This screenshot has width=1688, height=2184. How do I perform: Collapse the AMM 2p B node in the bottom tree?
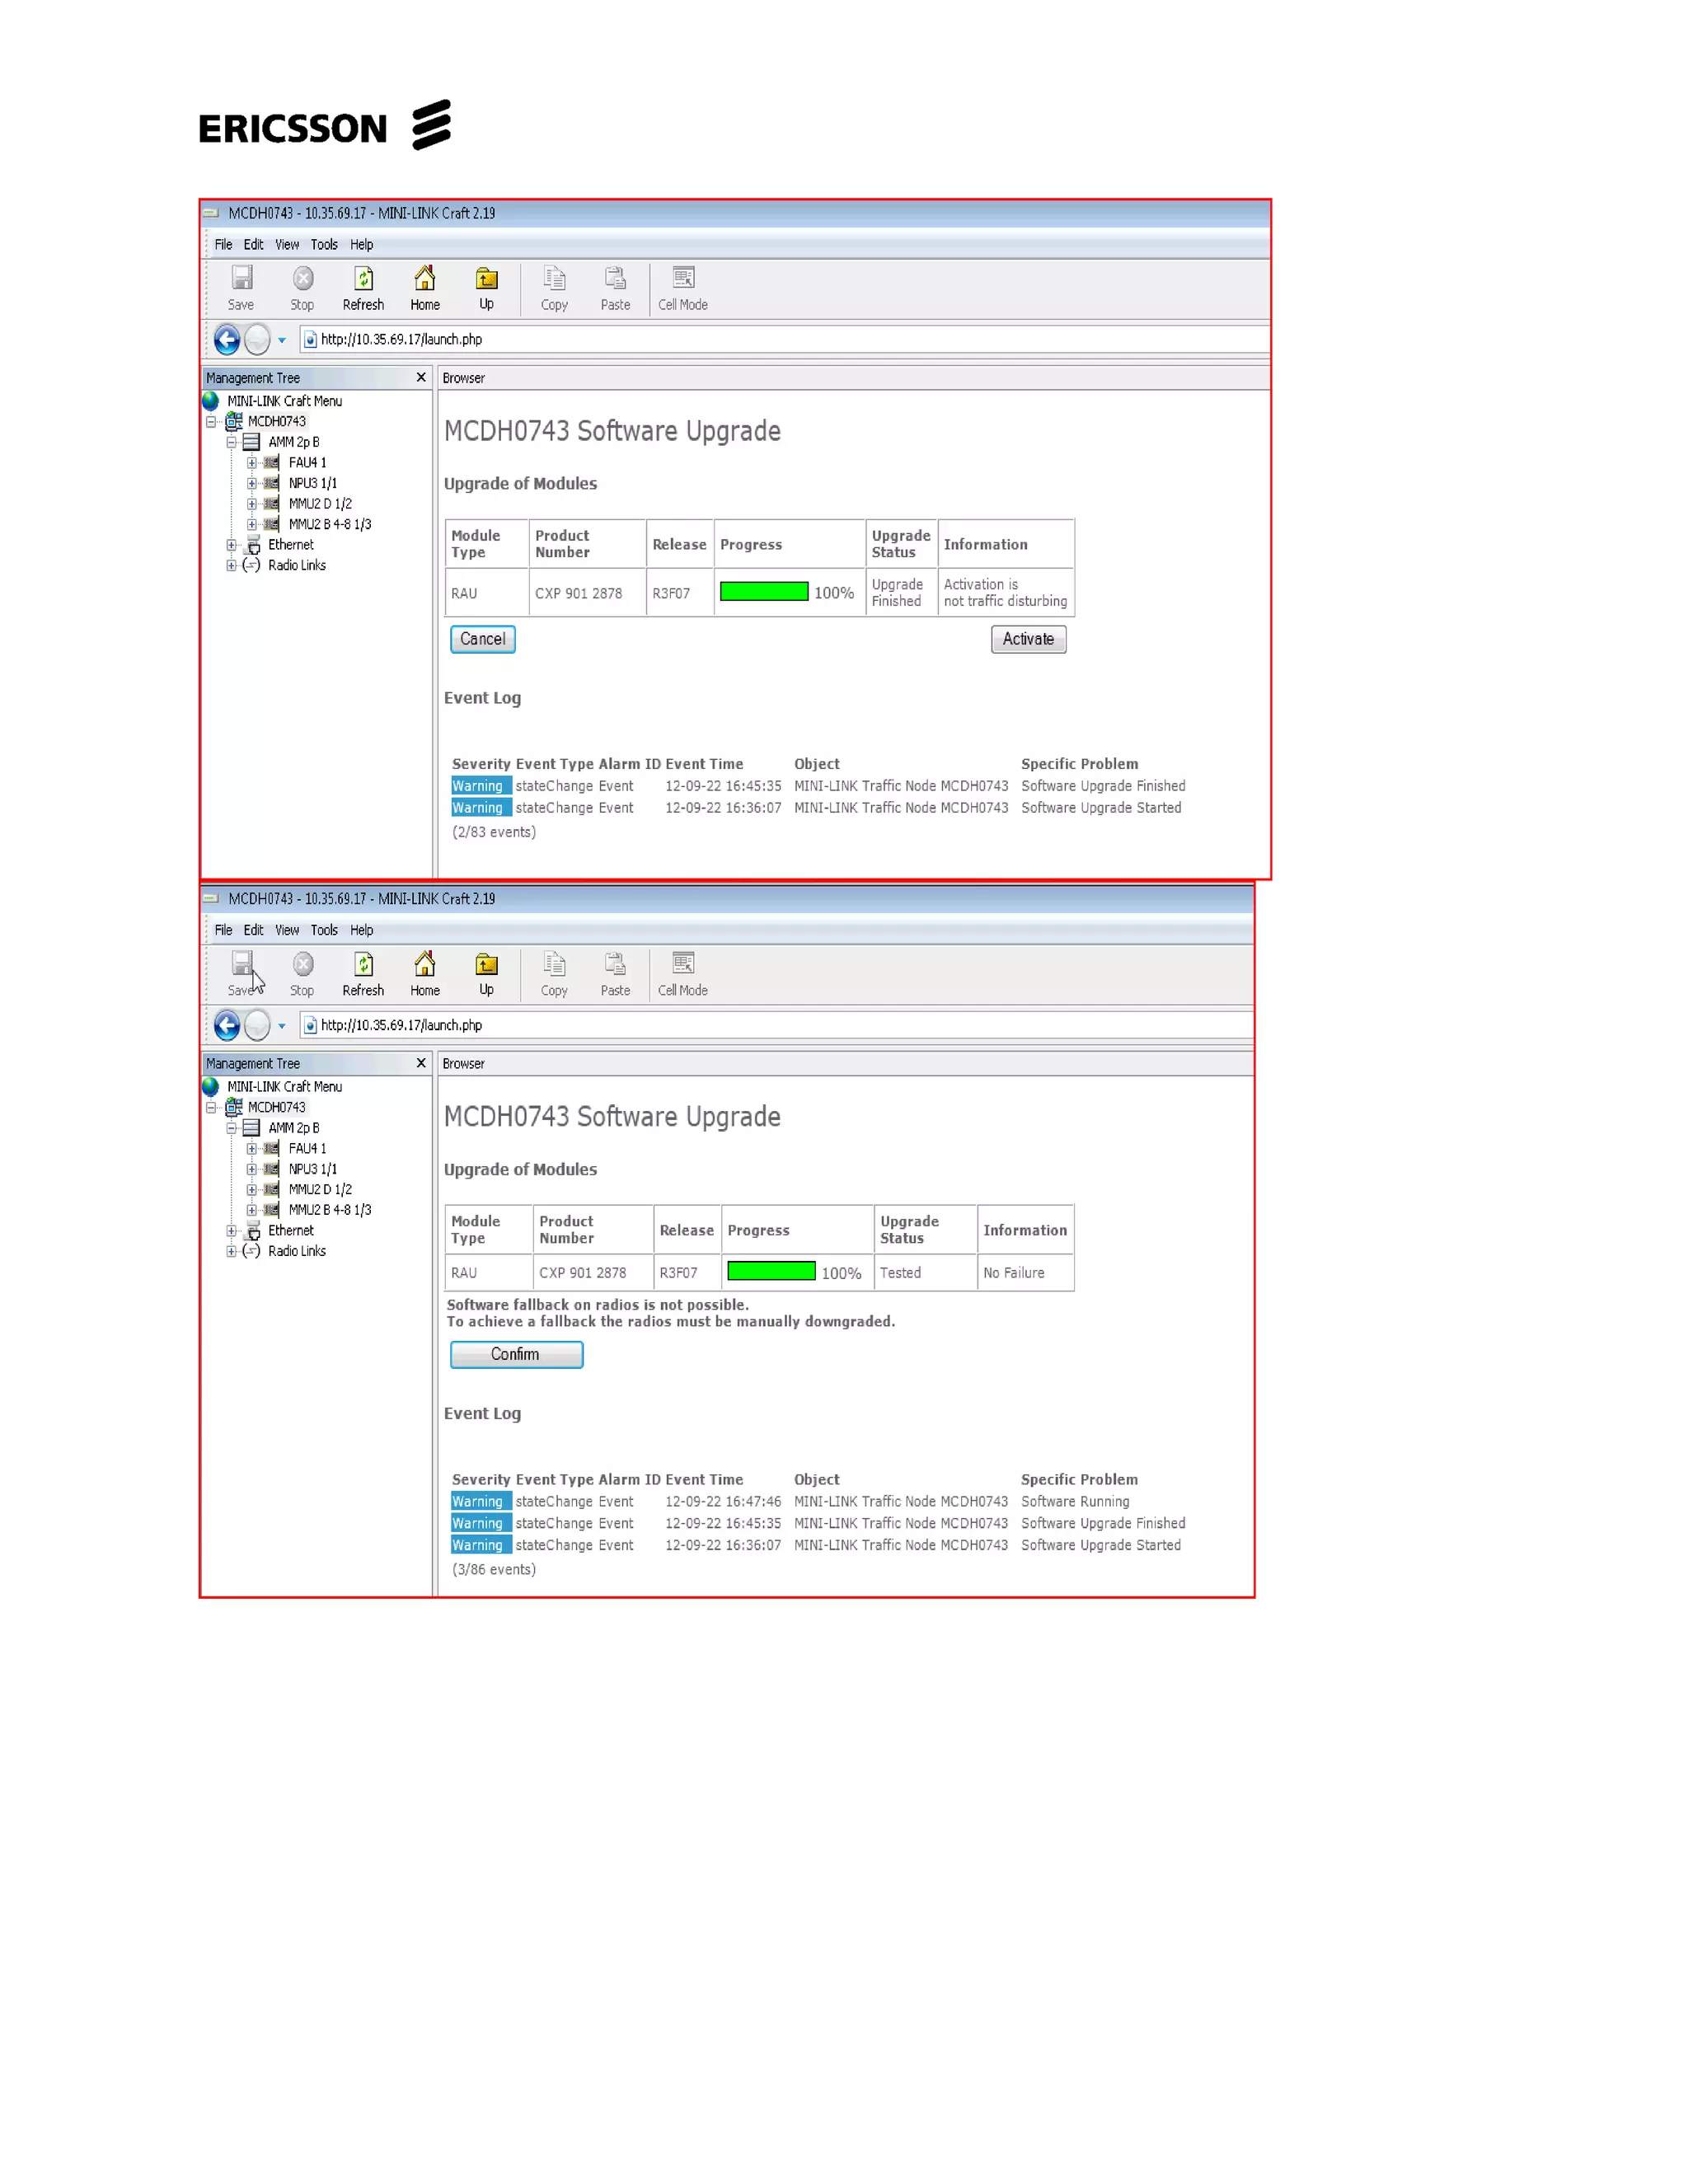tap(232, 1128)
